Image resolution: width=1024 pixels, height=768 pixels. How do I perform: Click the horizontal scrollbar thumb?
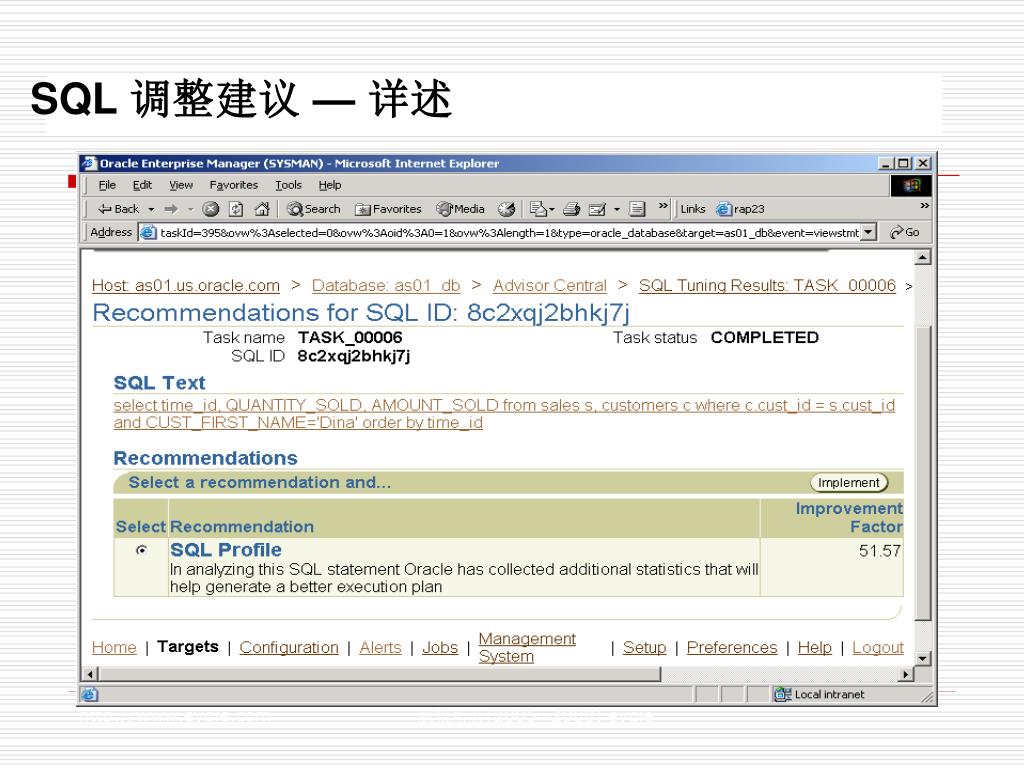(x=380, y=674)
